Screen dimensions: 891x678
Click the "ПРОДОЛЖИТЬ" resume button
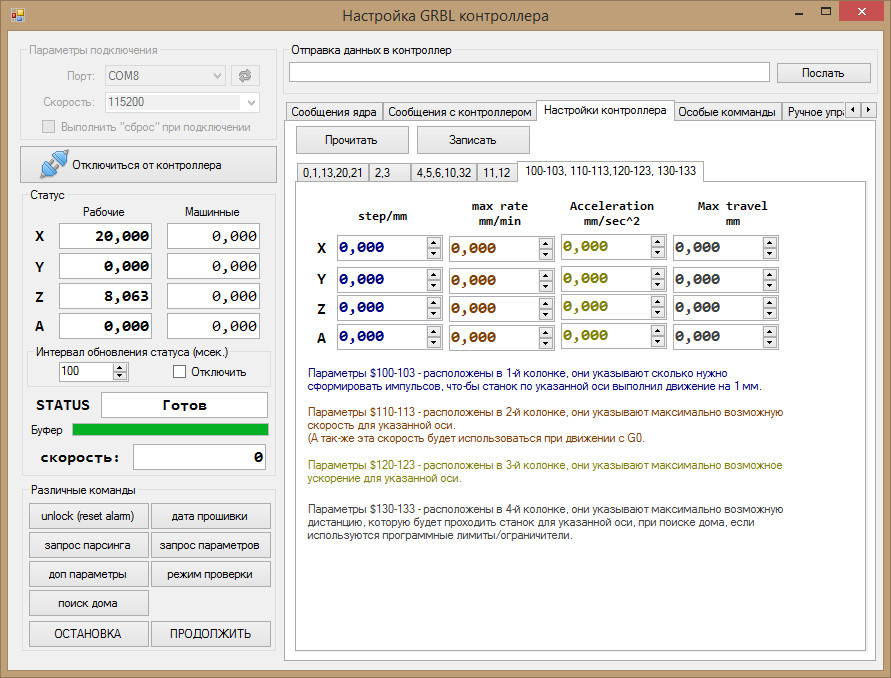coord(210,634)
